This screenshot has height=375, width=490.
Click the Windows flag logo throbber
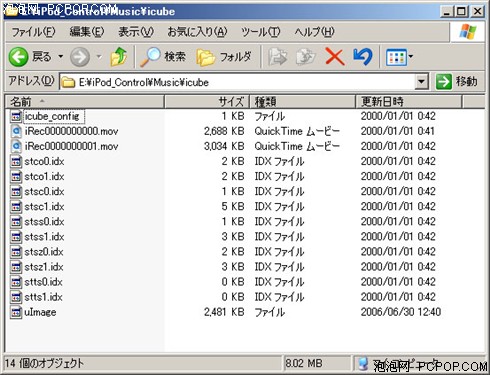point(468,32)
